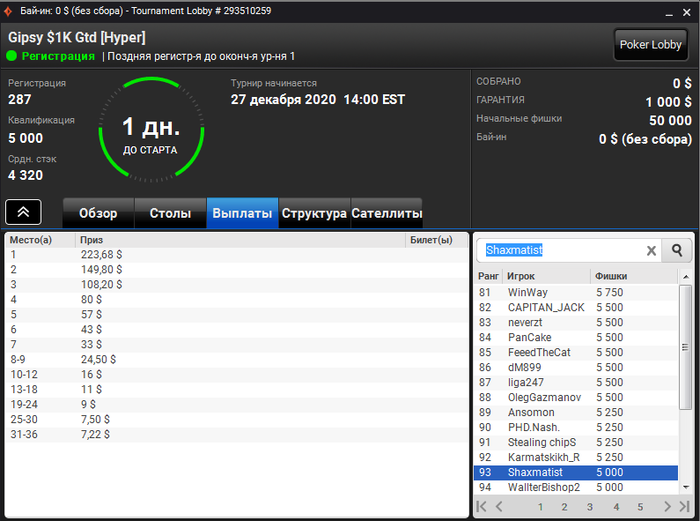Return to Poker Lobby
This screenshot has width=700, height=521.
tap(650, 45)
